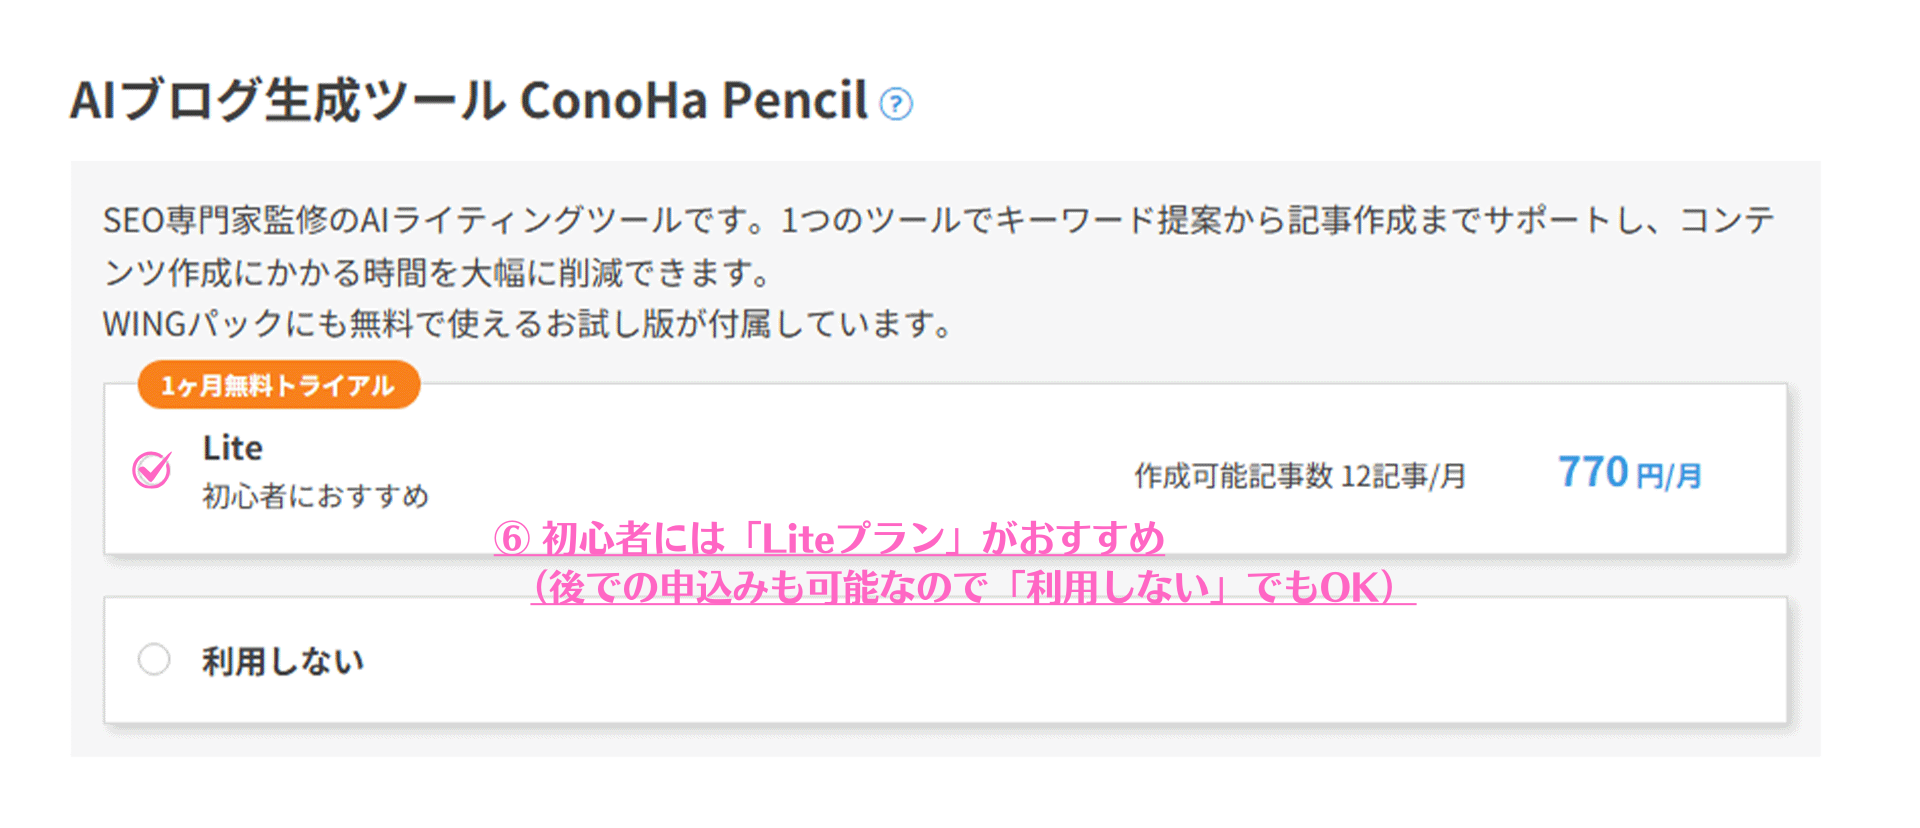This screenshot has height=828, width=1920.
Task: Click the word Pencil in the heading
Action: (795, 100)
